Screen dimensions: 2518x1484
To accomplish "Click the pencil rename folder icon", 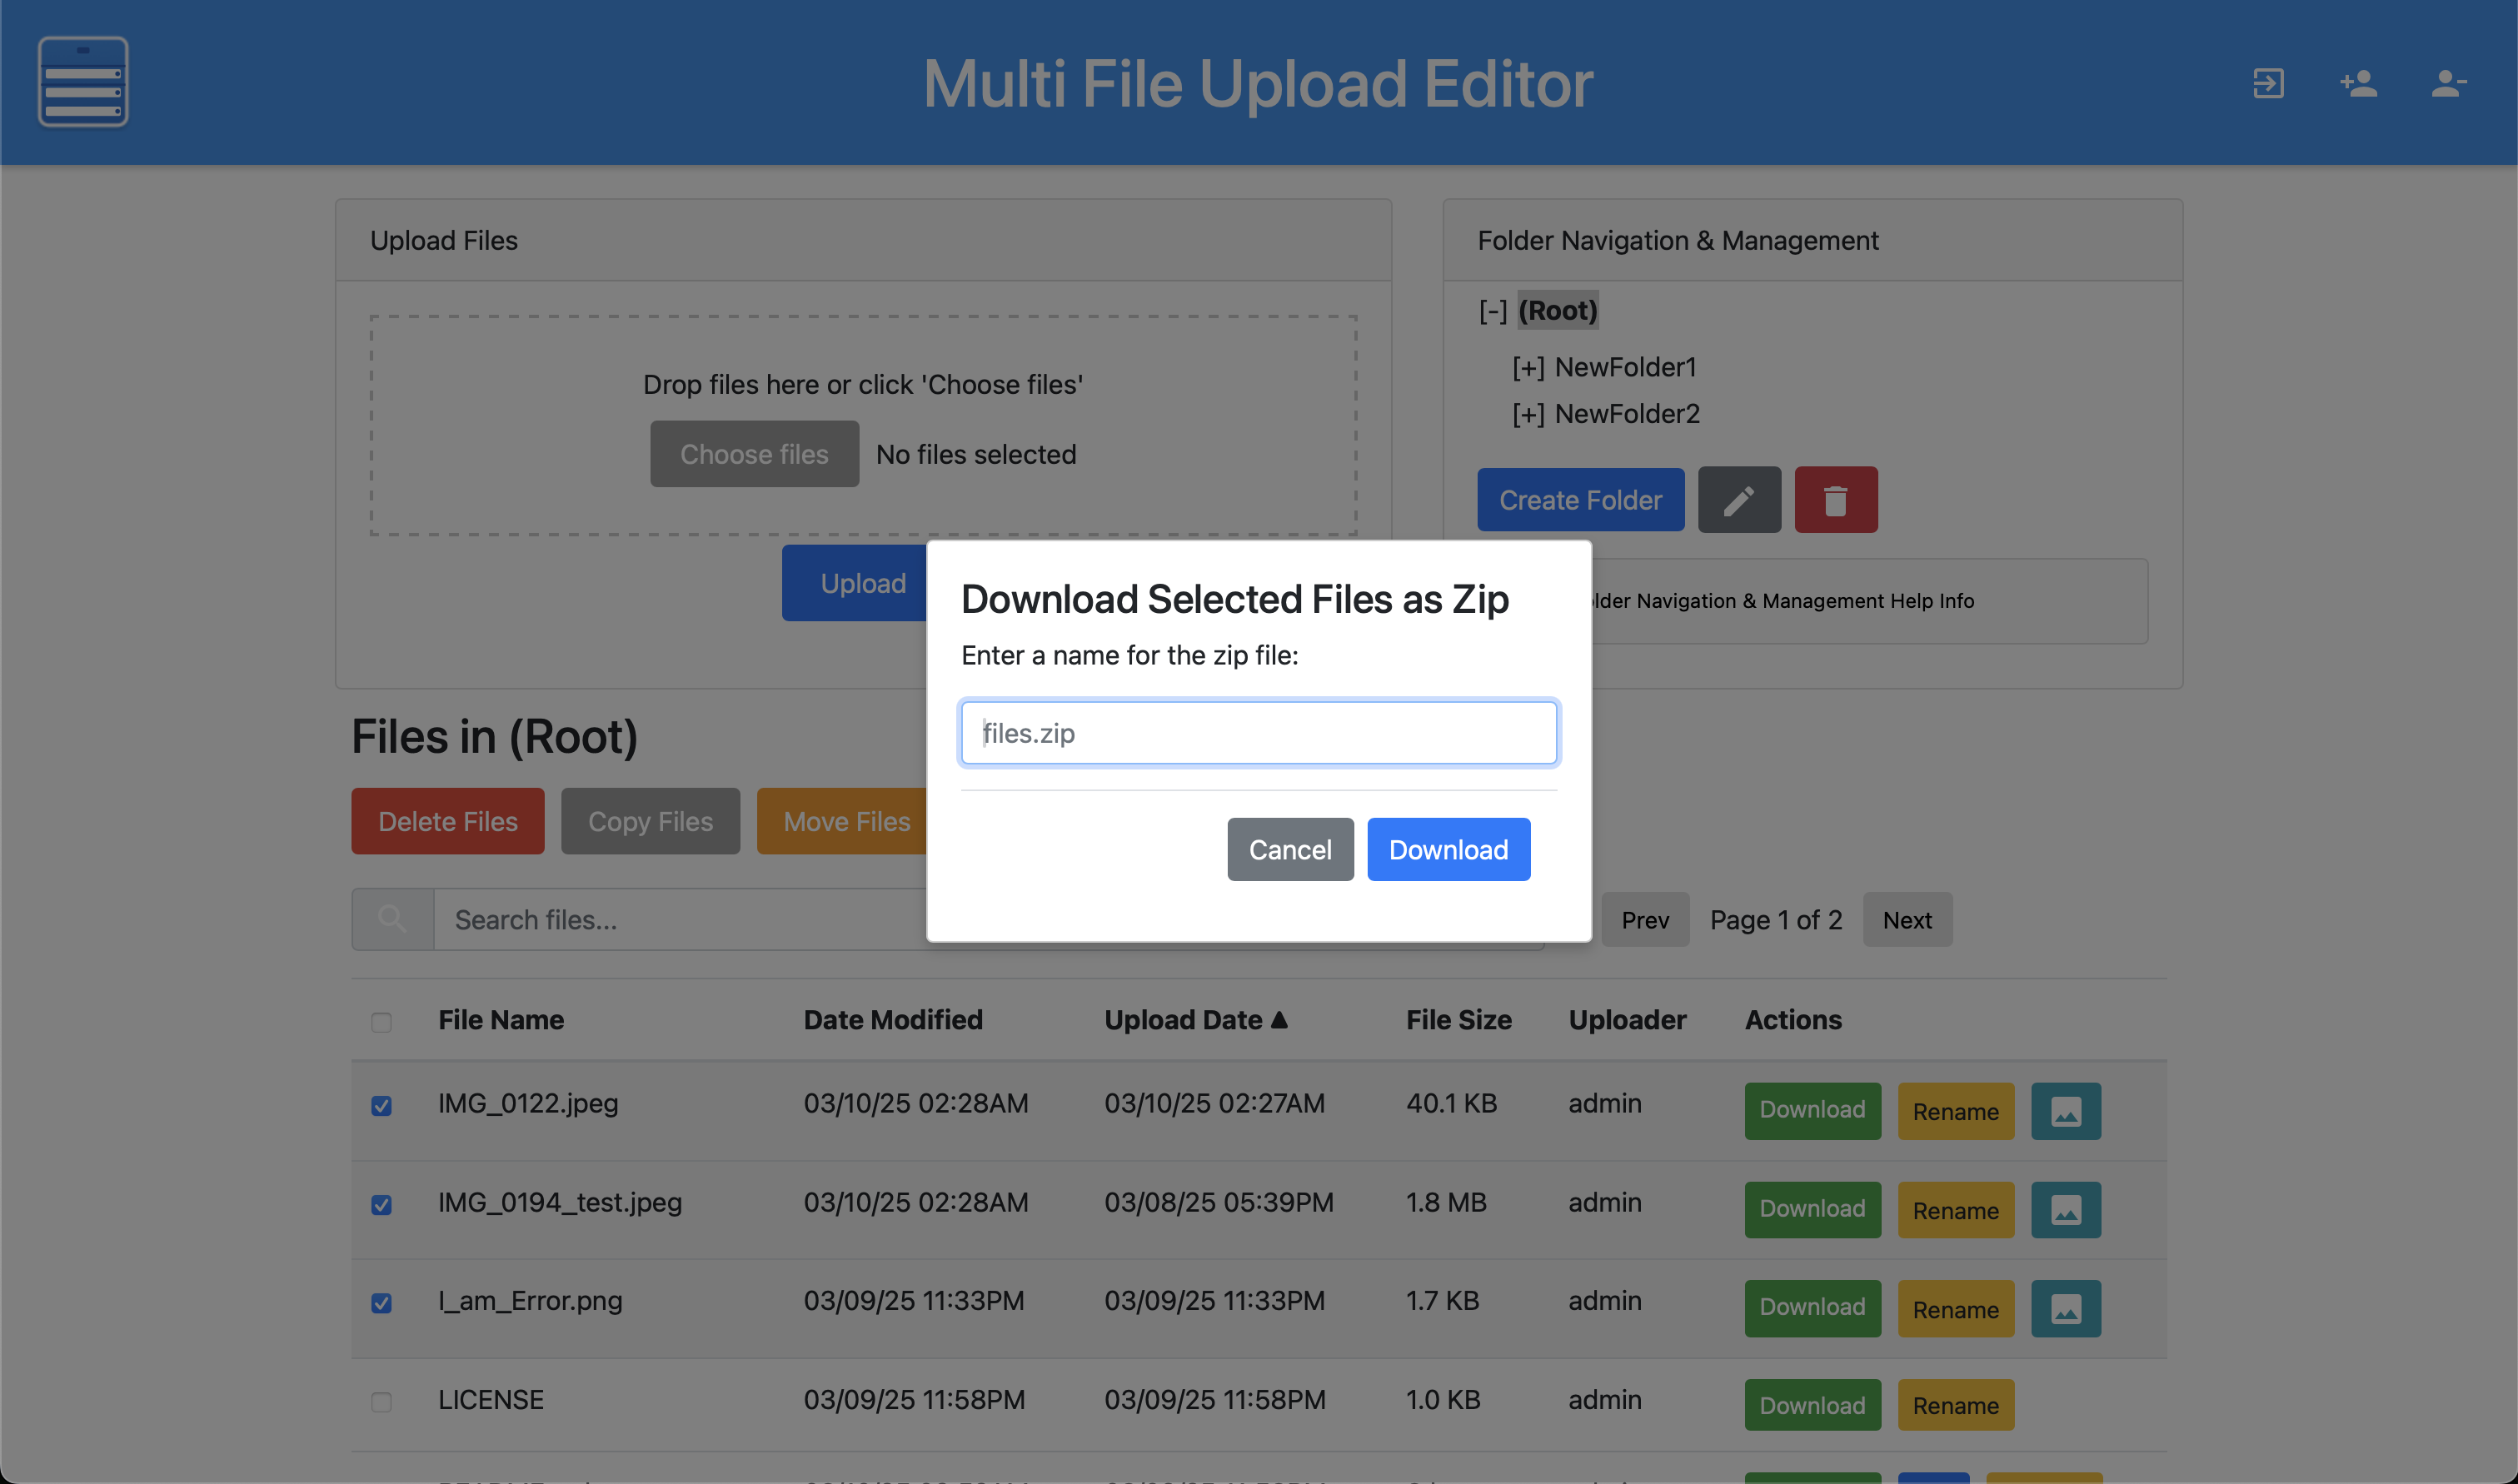I will (1738, 500).
